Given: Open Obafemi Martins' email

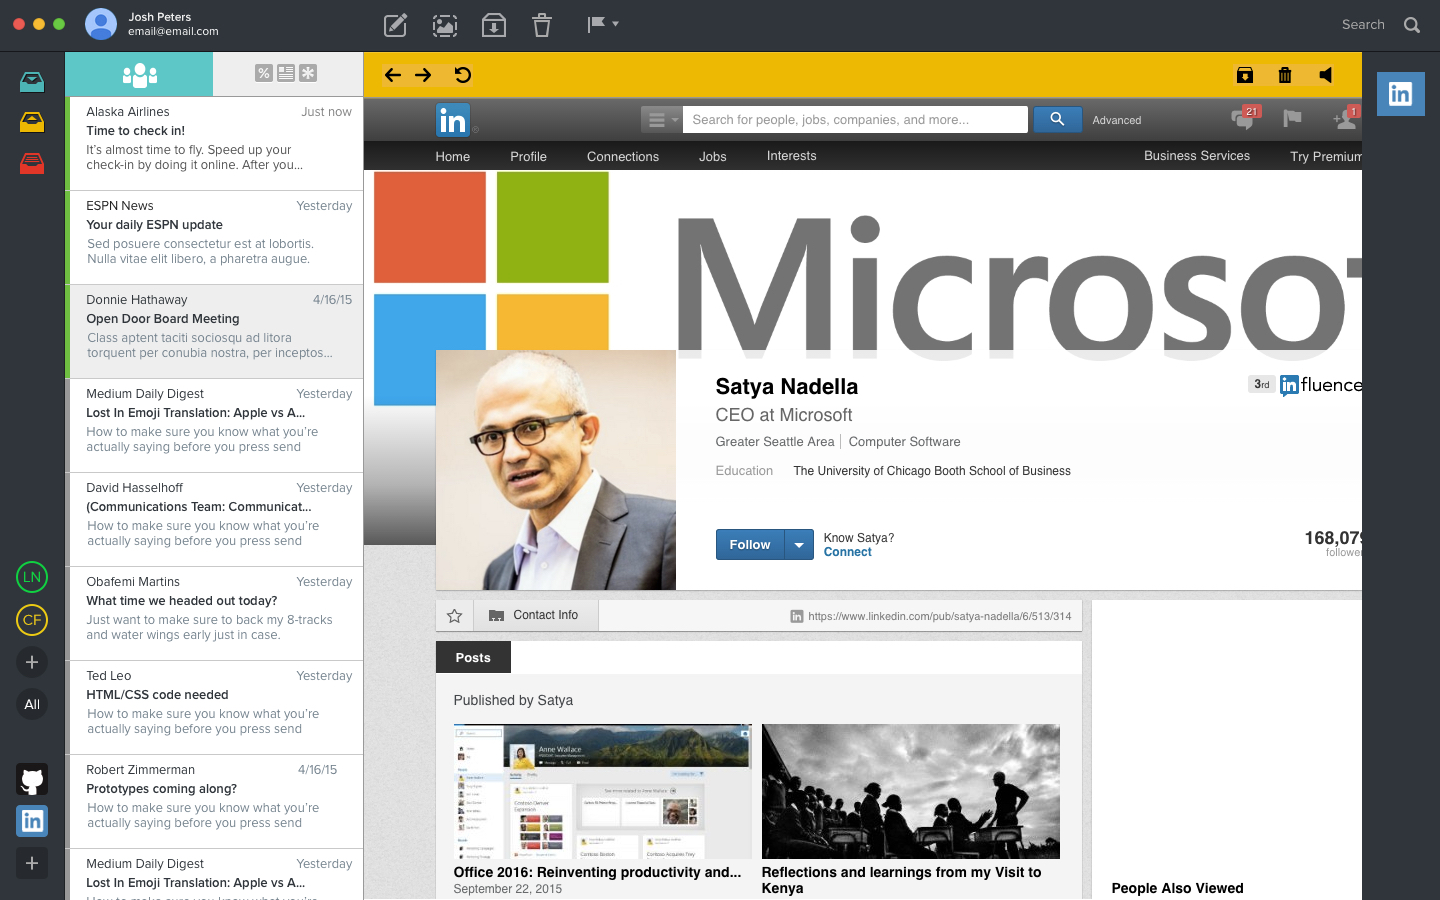Looking at the screenshot, I should [215, 613].
